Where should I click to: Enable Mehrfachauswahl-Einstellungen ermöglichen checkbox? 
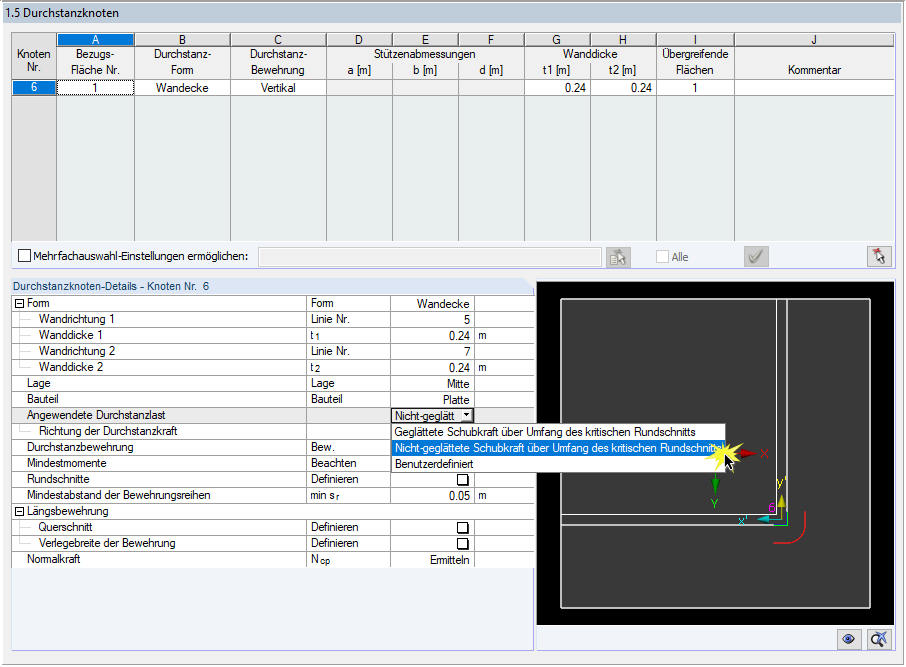(24, 256)
